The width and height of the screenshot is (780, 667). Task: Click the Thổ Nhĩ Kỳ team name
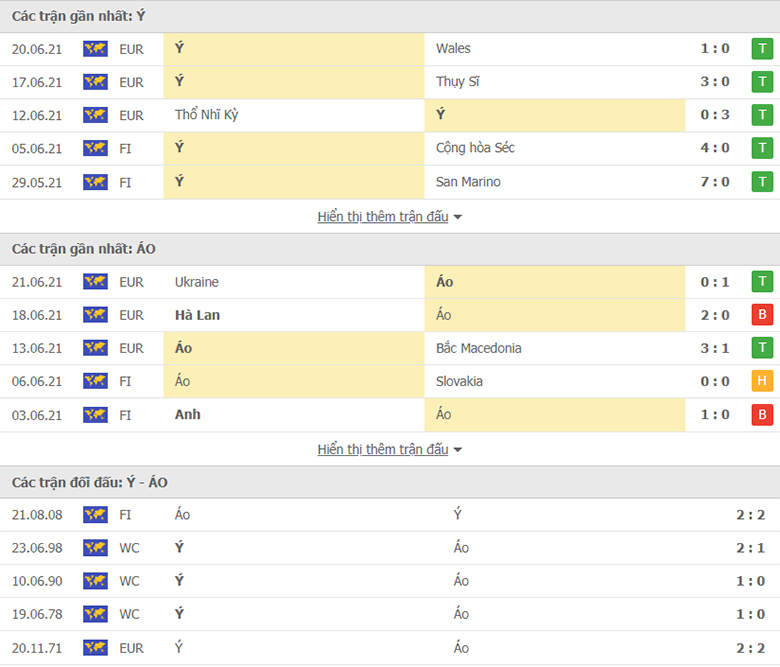206,115
